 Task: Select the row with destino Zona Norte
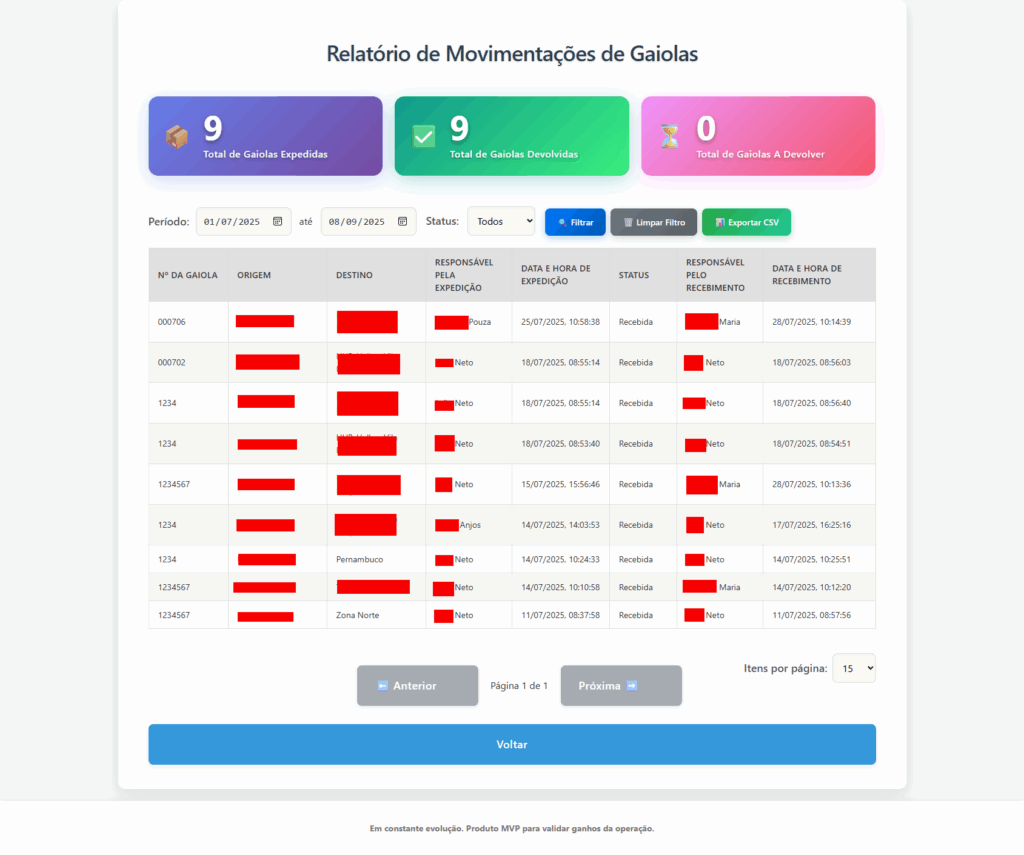tap(512, 615)
